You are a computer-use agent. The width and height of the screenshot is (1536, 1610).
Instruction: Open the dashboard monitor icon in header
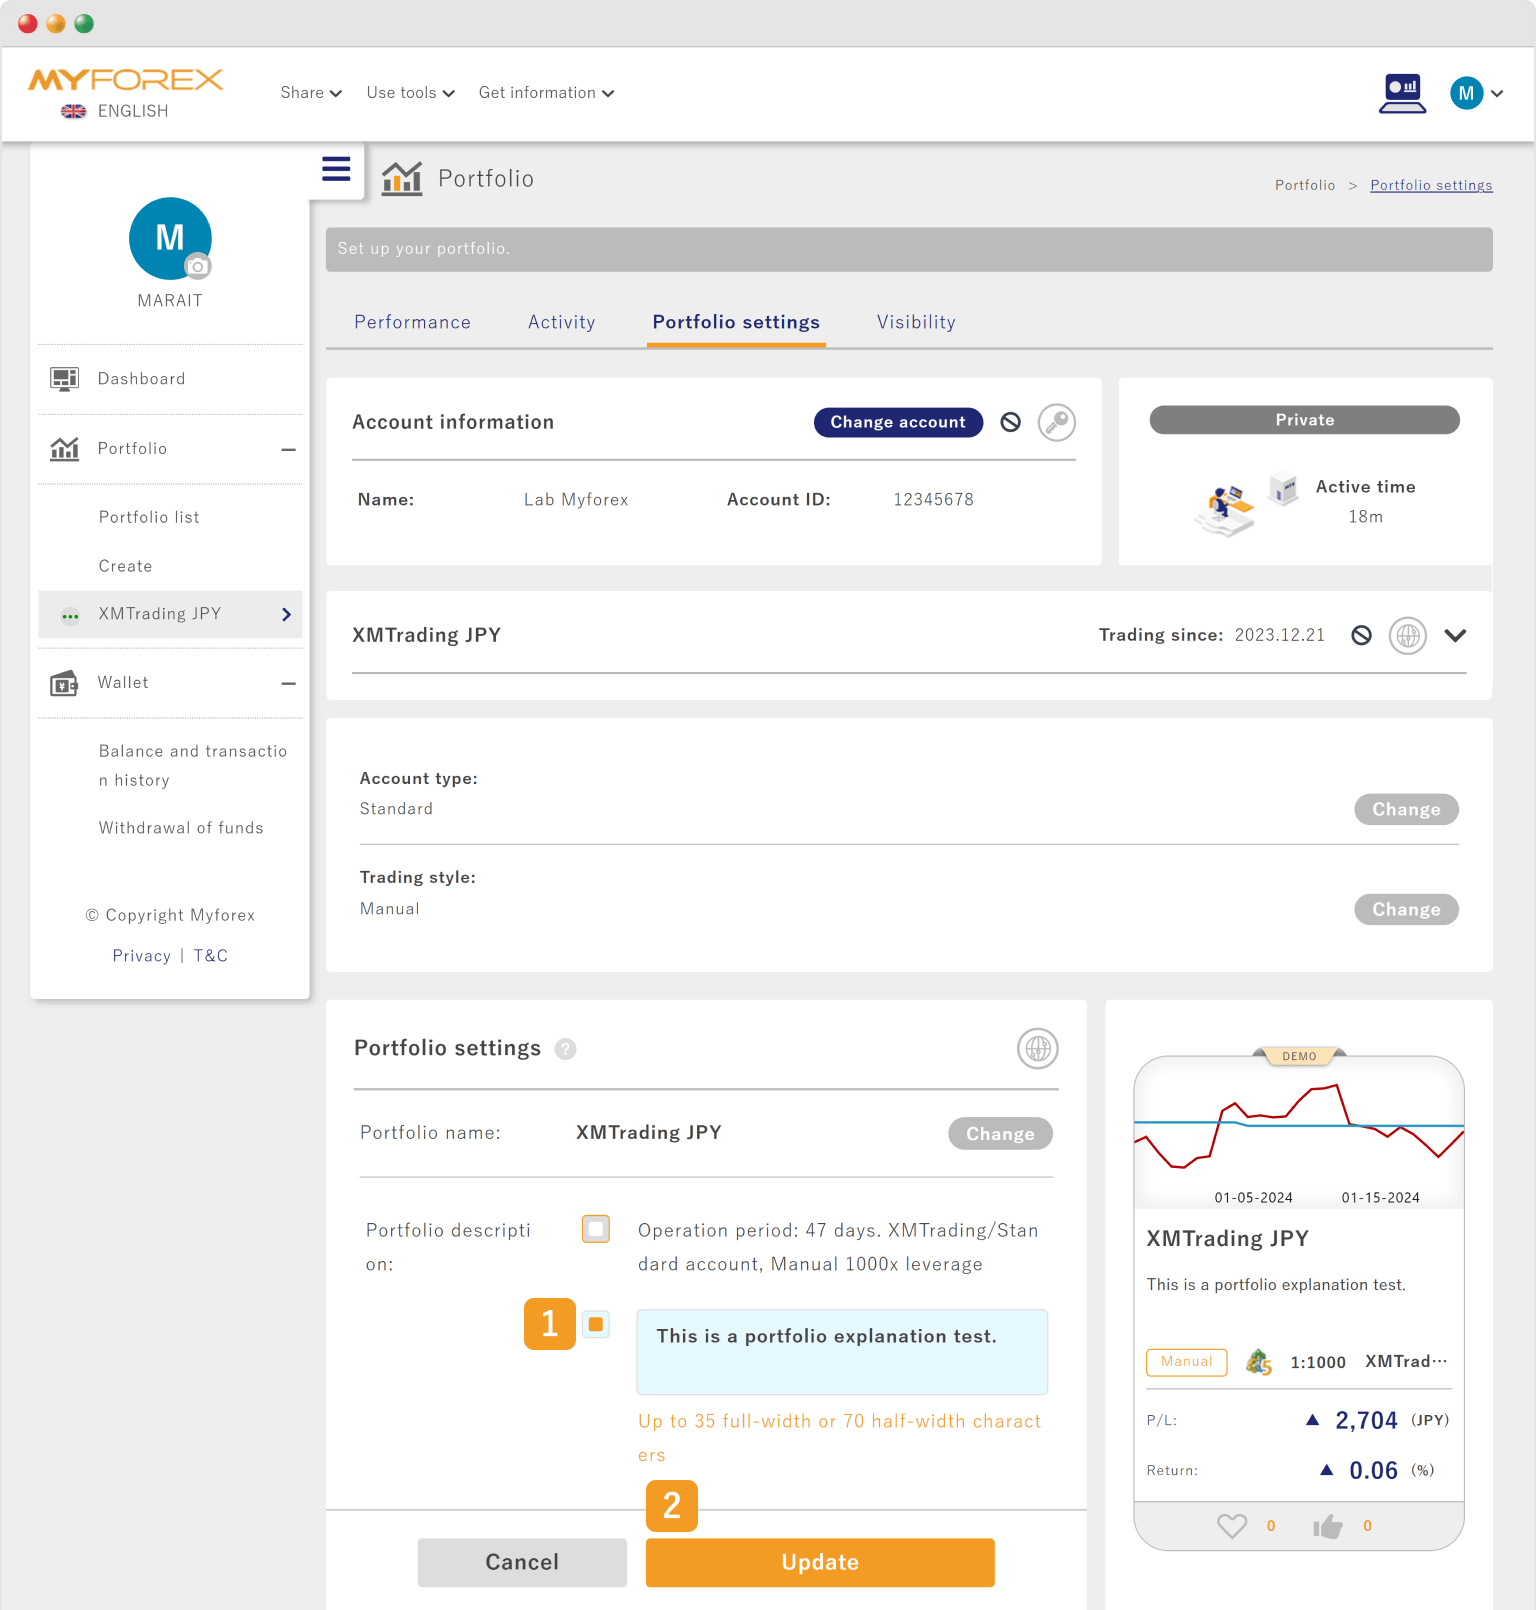point(1402,93)
